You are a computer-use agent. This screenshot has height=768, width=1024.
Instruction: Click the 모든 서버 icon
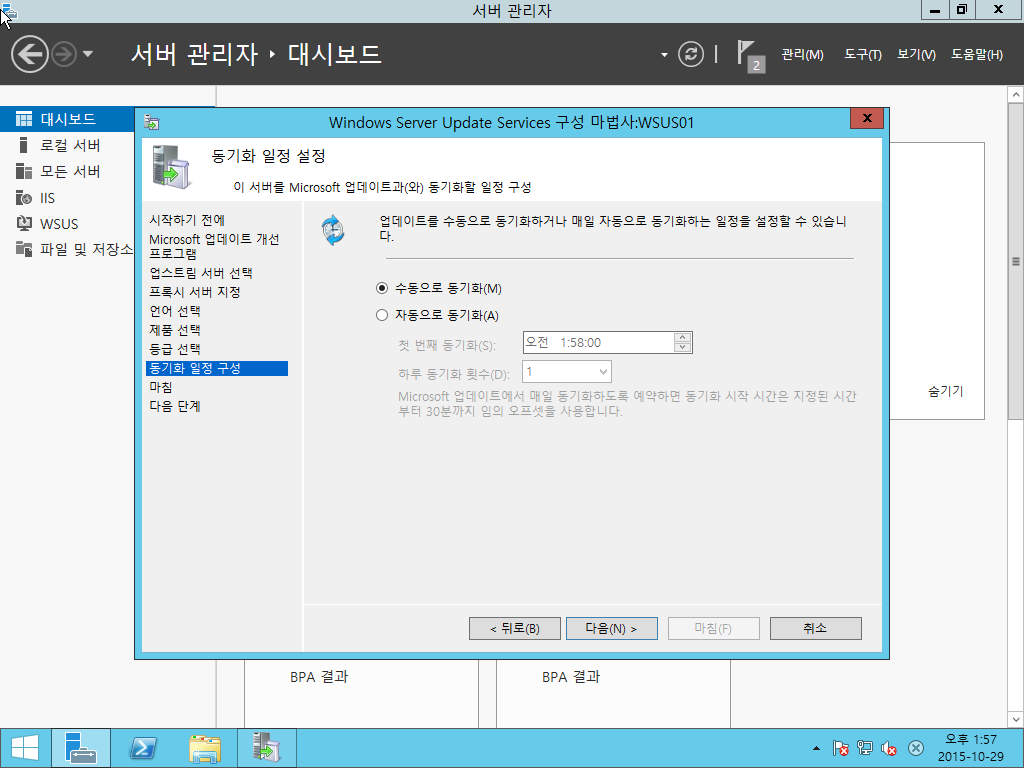coord(24,171)
